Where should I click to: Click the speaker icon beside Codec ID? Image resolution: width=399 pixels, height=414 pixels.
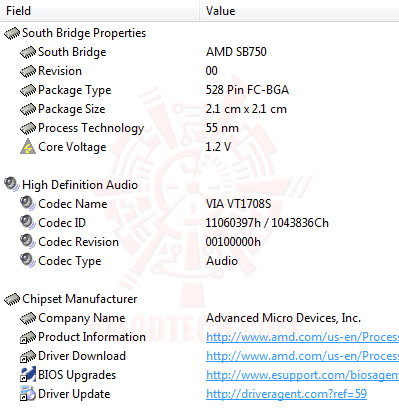tap(28, 222)
